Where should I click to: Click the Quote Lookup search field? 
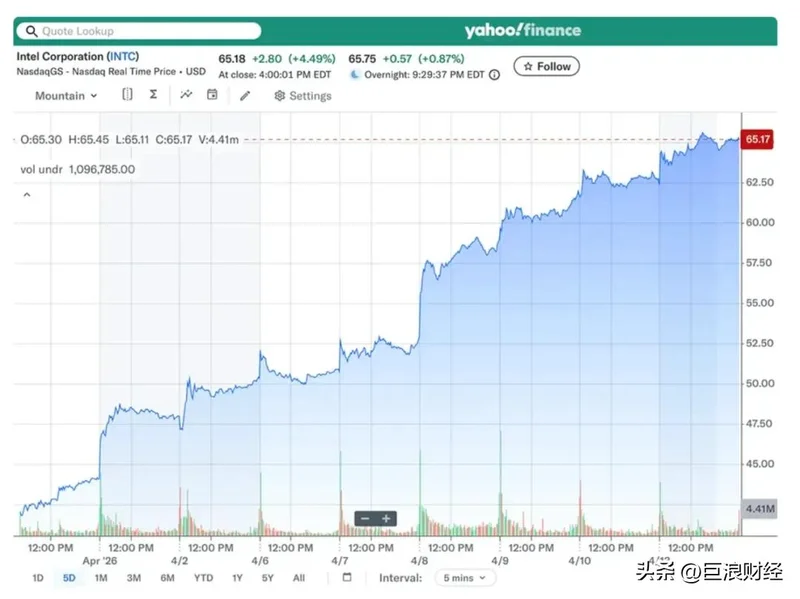tap(140, 31)
